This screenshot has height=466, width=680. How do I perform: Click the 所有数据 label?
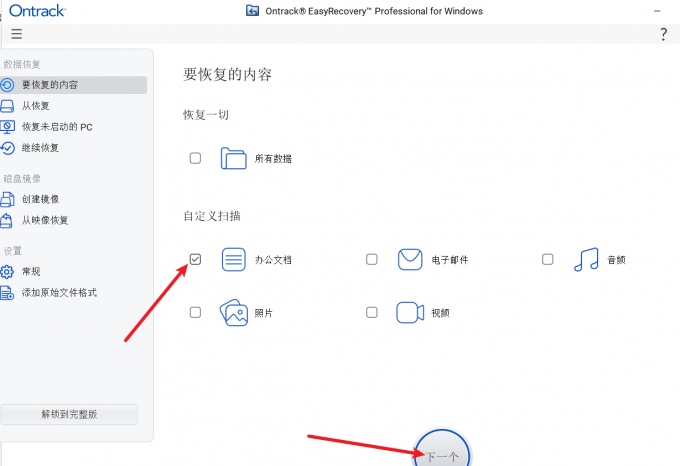[x=273, y=159]
